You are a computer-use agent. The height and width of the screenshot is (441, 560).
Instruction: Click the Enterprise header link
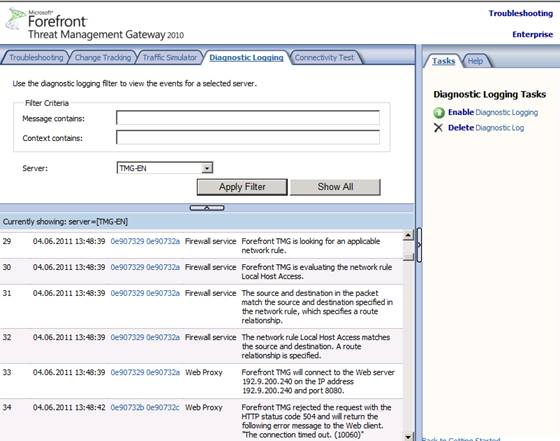pyautogui.click(x=532, y=35)
